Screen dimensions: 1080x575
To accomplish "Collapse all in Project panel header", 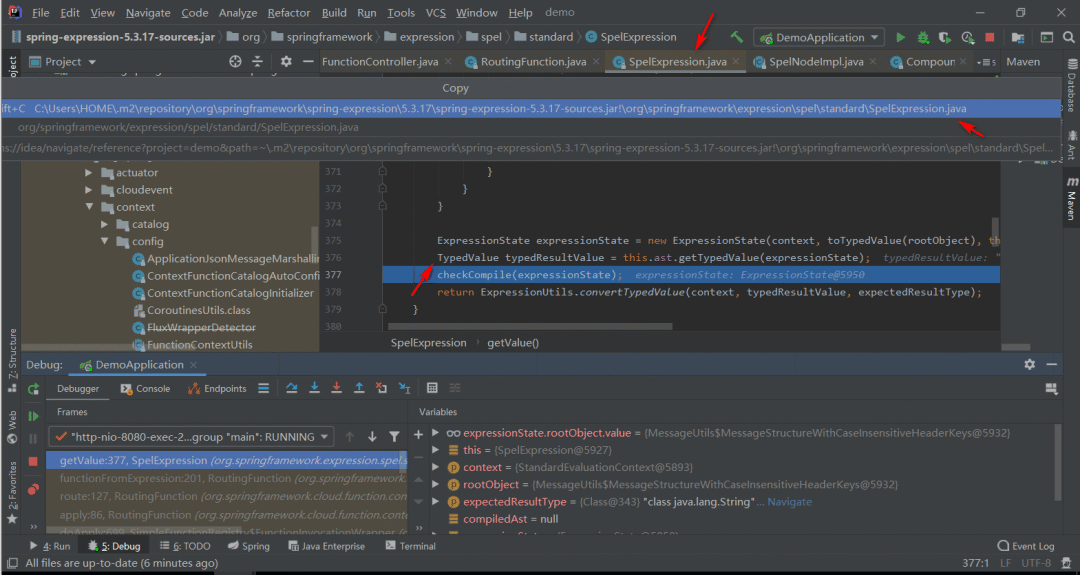I will (258, 61).
